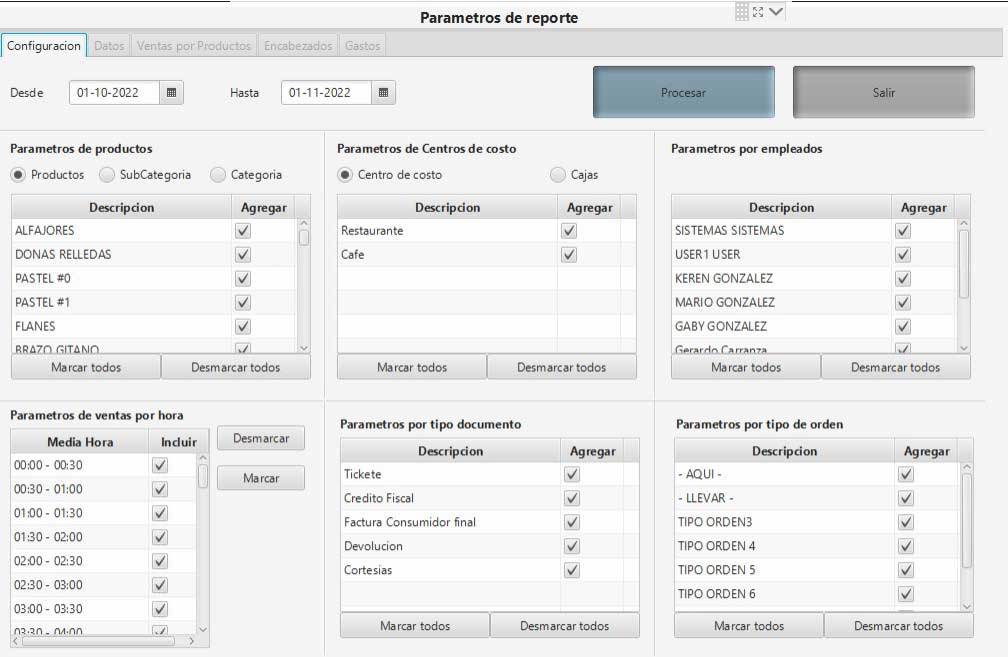Image resolution: width=1008 pixels, height=657 pixels.
Task: Select the SubCategoria radio button
Action: pos(107,175)
